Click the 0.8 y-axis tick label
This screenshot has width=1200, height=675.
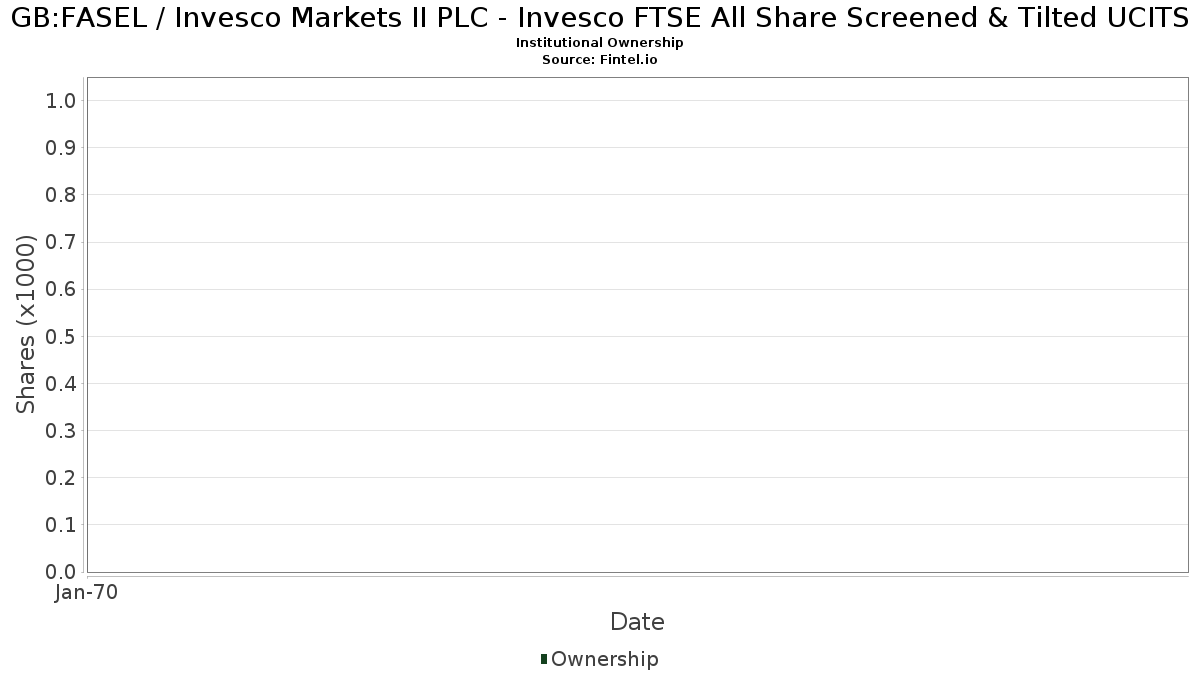tap(61, 194)
